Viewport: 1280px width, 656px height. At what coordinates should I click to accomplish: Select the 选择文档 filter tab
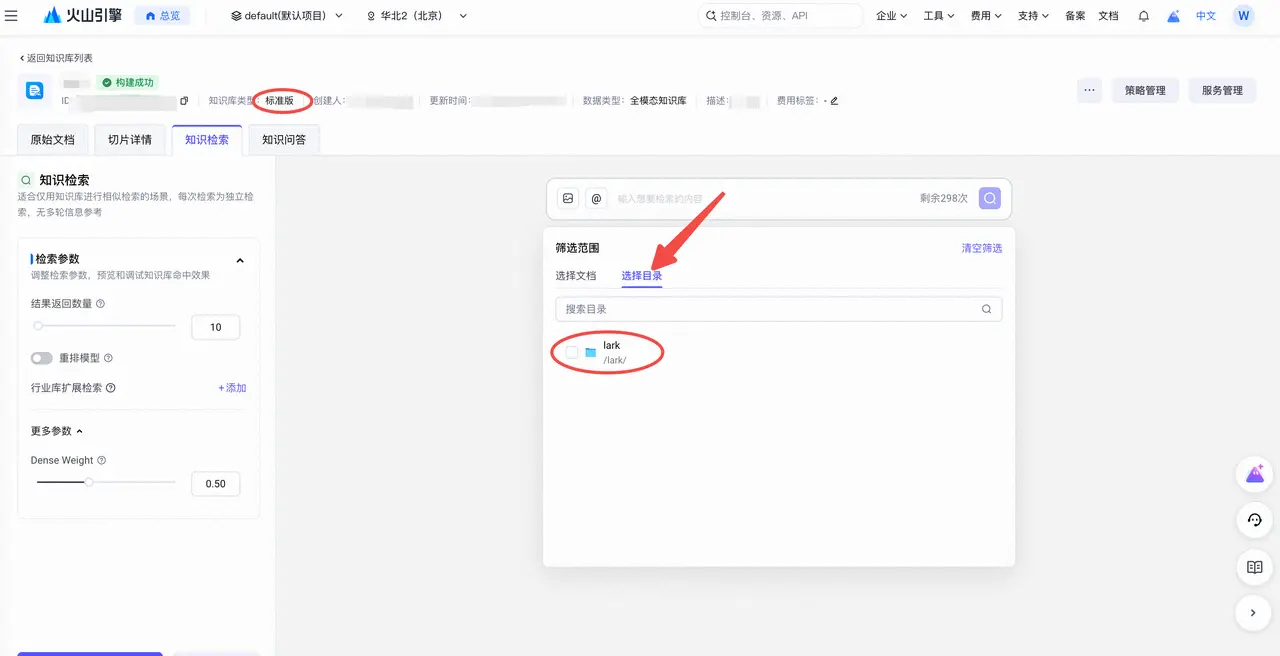[576, 276]
